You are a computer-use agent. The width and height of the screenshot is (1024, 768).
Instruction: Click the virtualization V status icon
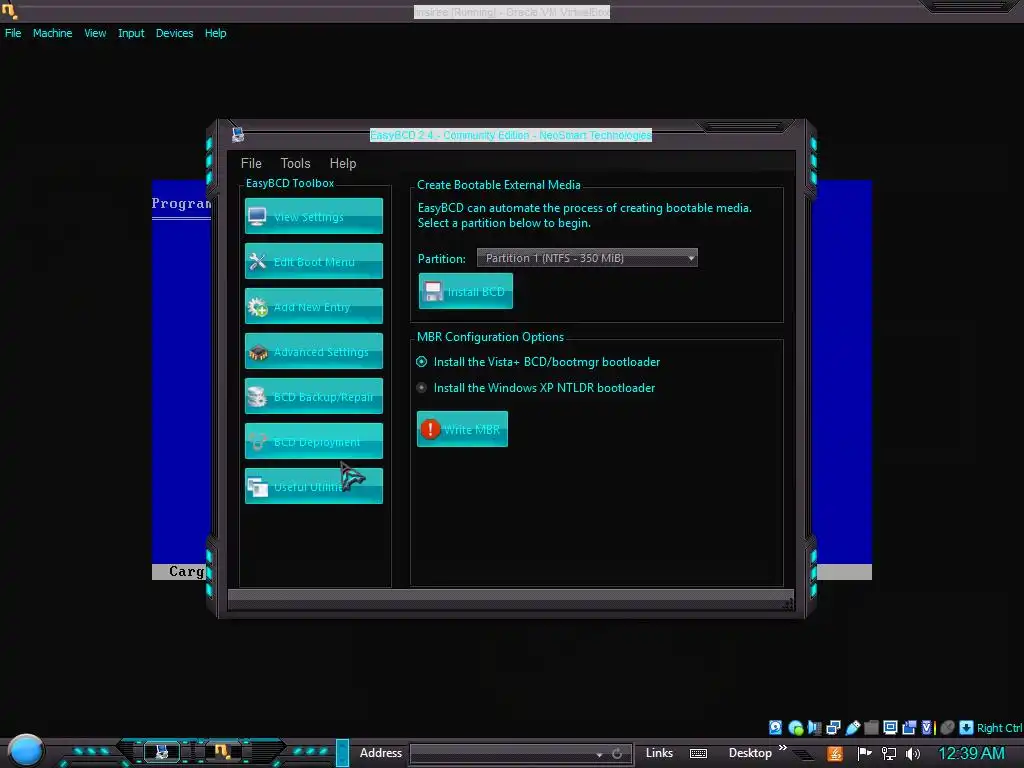pos(927,728)
